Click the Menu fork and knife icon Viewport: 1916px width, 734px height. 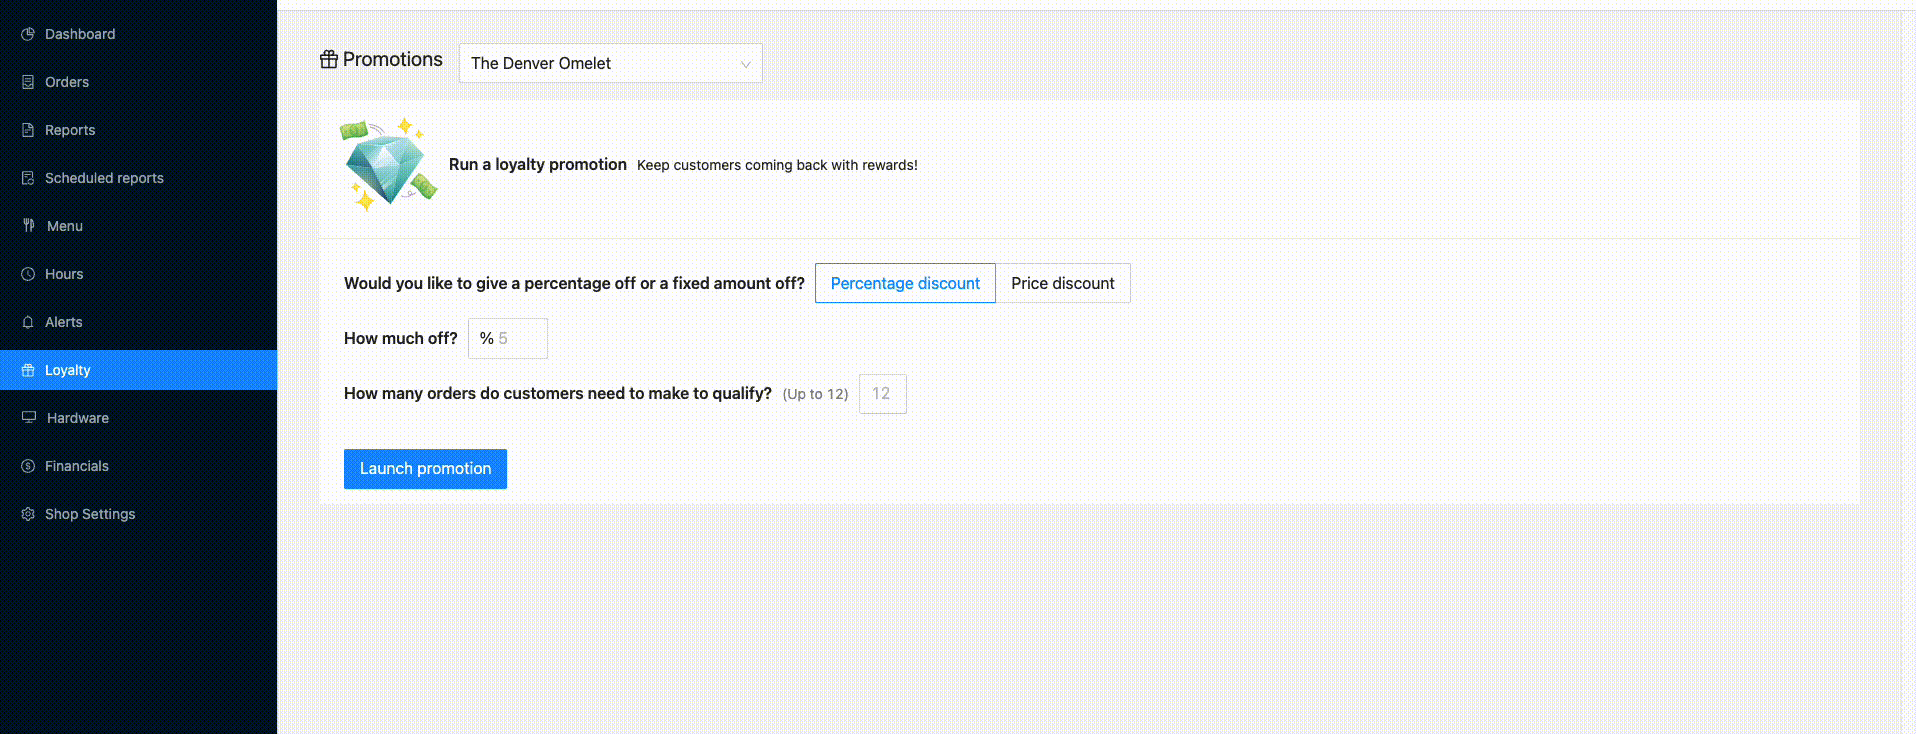click(29, 226)
